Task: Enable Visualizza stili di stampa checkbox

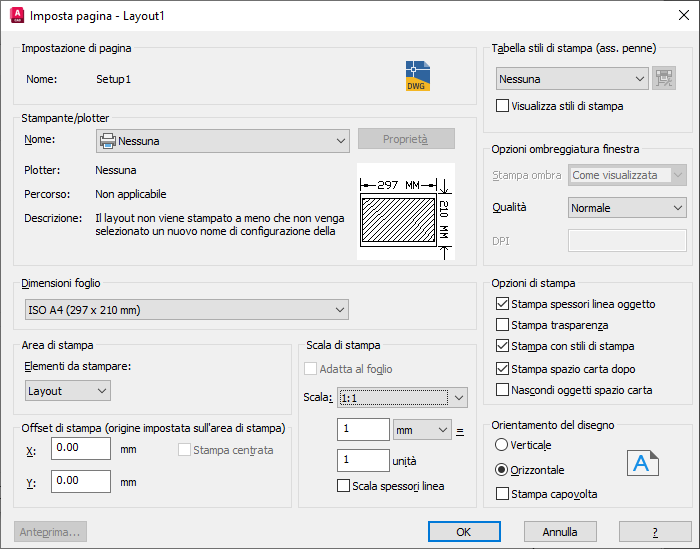Action: 502,106
